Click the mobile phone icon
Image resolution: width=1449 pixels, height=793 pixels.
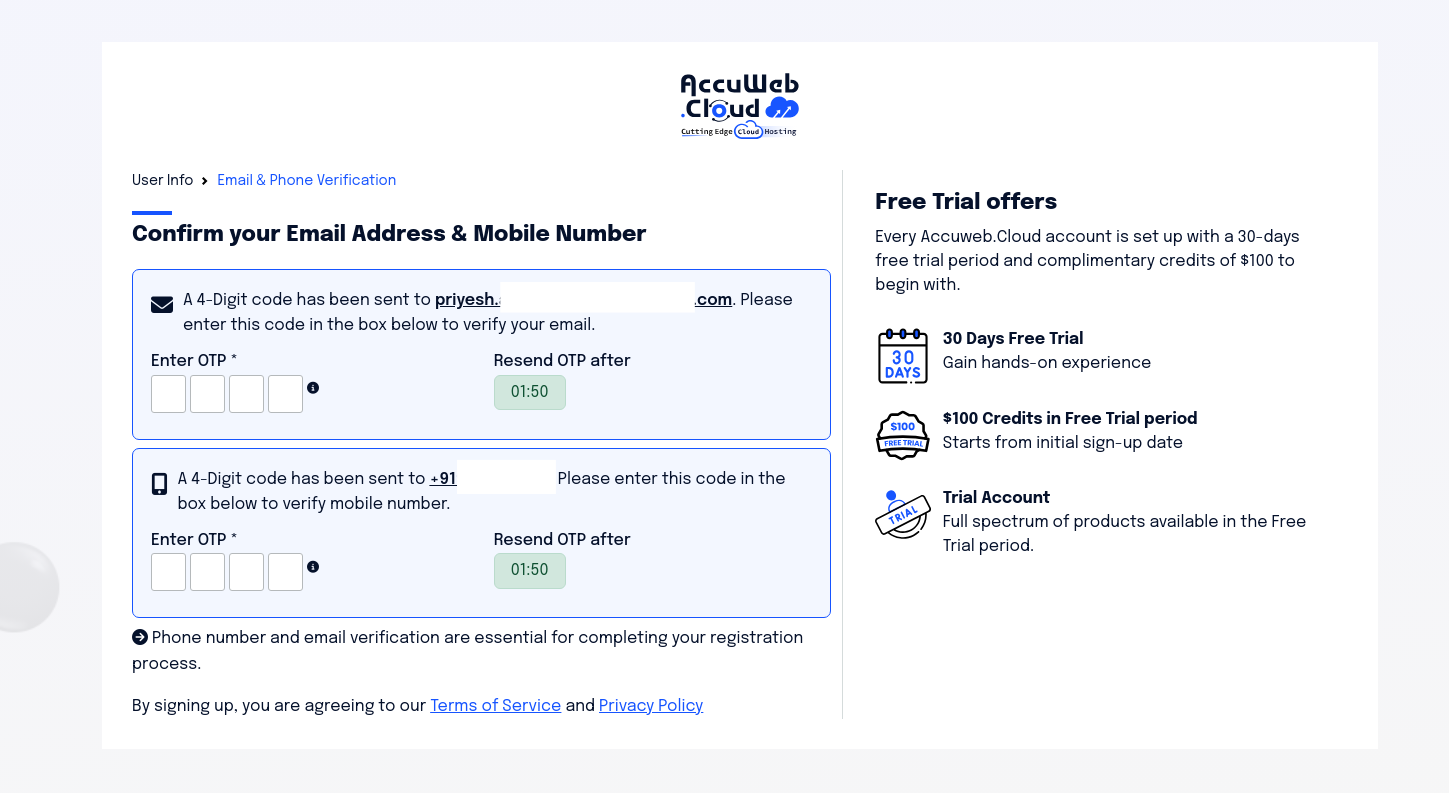159,484
